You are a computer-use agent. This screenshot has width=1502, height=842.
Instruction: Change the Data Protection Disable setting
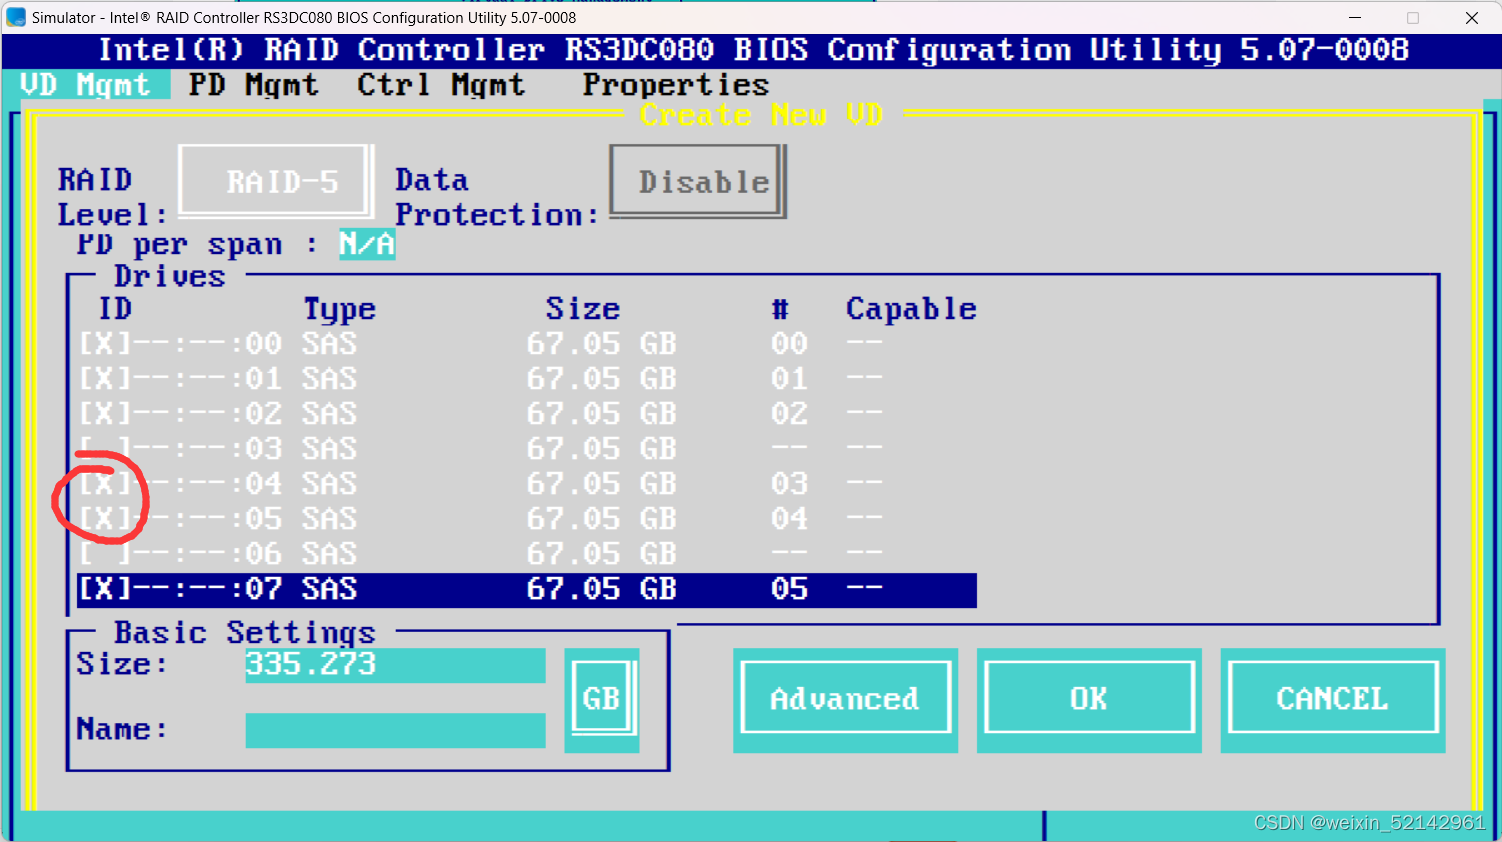(x=698, y=181)
